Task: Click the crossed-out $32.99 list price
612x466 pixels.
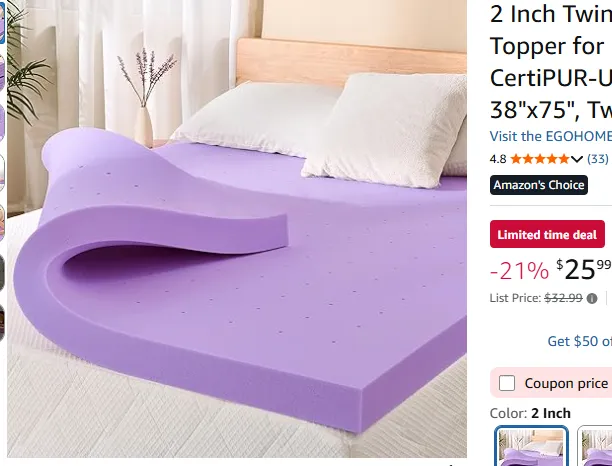Action: pyautogui.click(x=563, y=298)
